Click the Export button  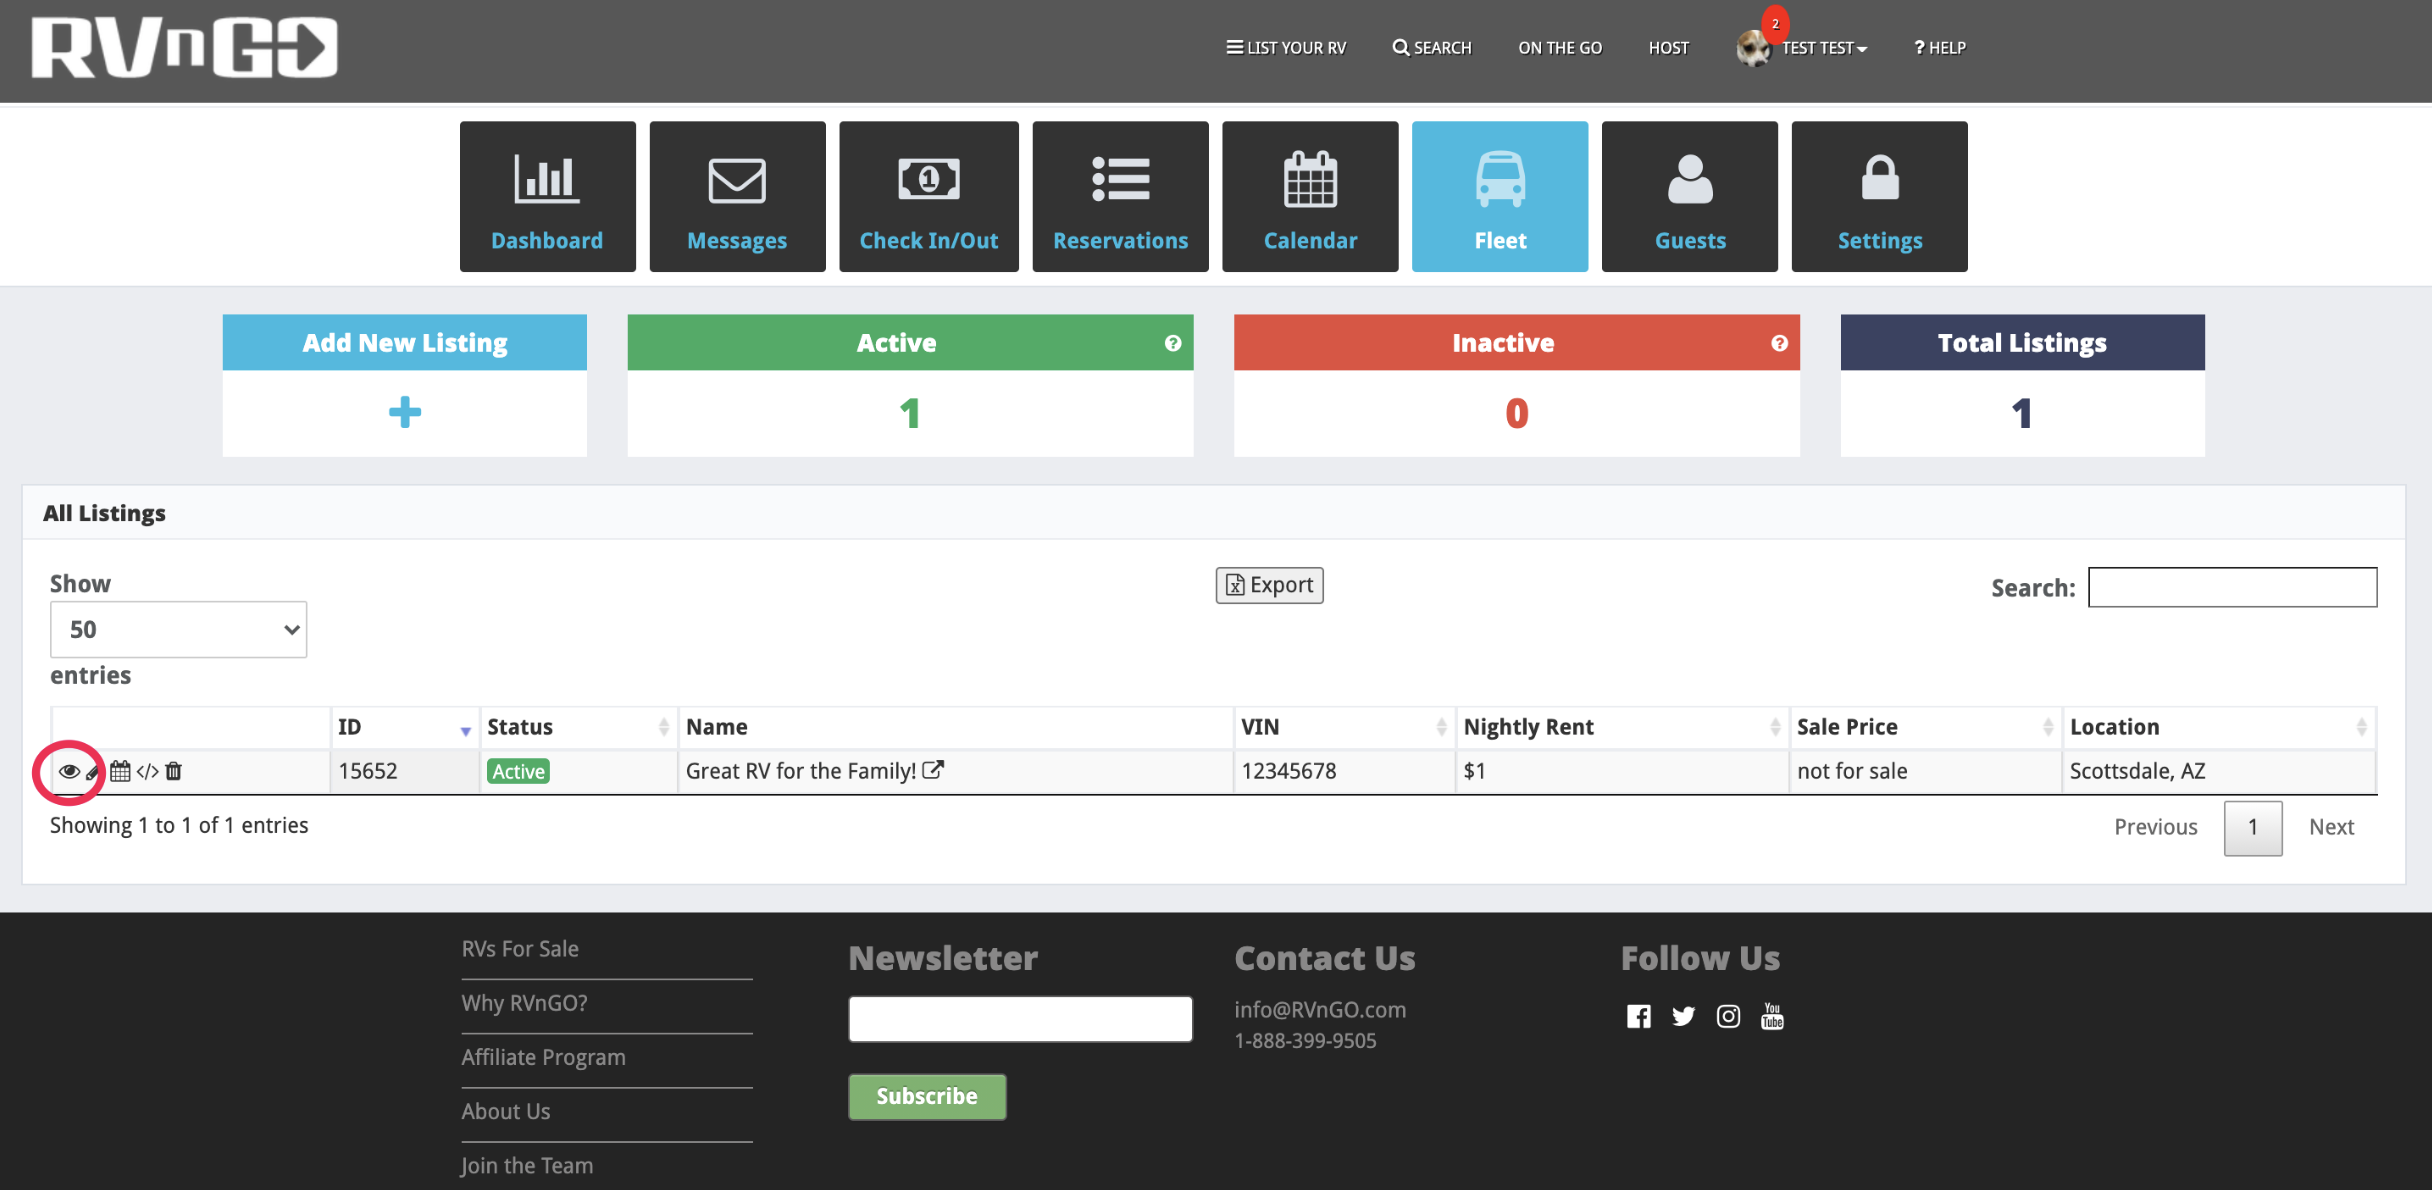pyautogui.click(x=1269, y=585)
